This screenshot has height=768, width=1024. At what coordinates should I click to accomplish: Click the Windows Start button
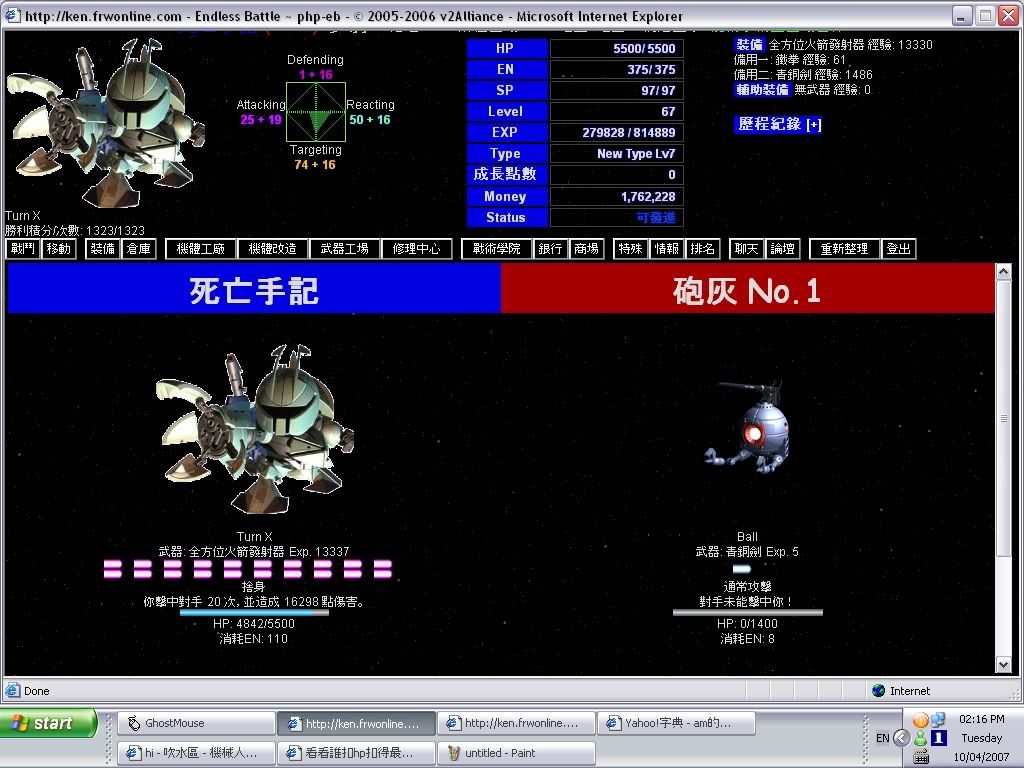[x=48, y=723]
